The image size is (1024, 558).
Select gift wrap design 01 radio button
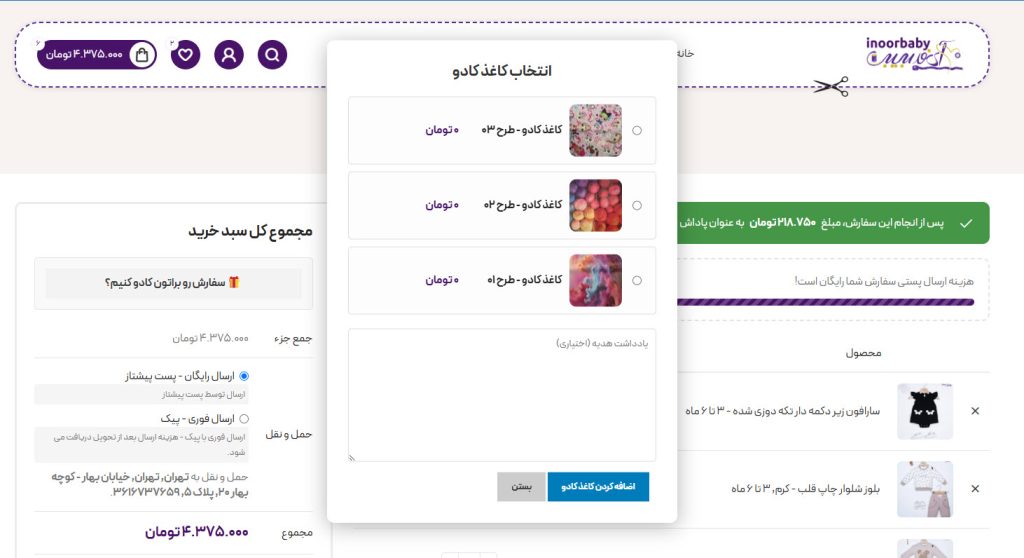coord(638,280)
